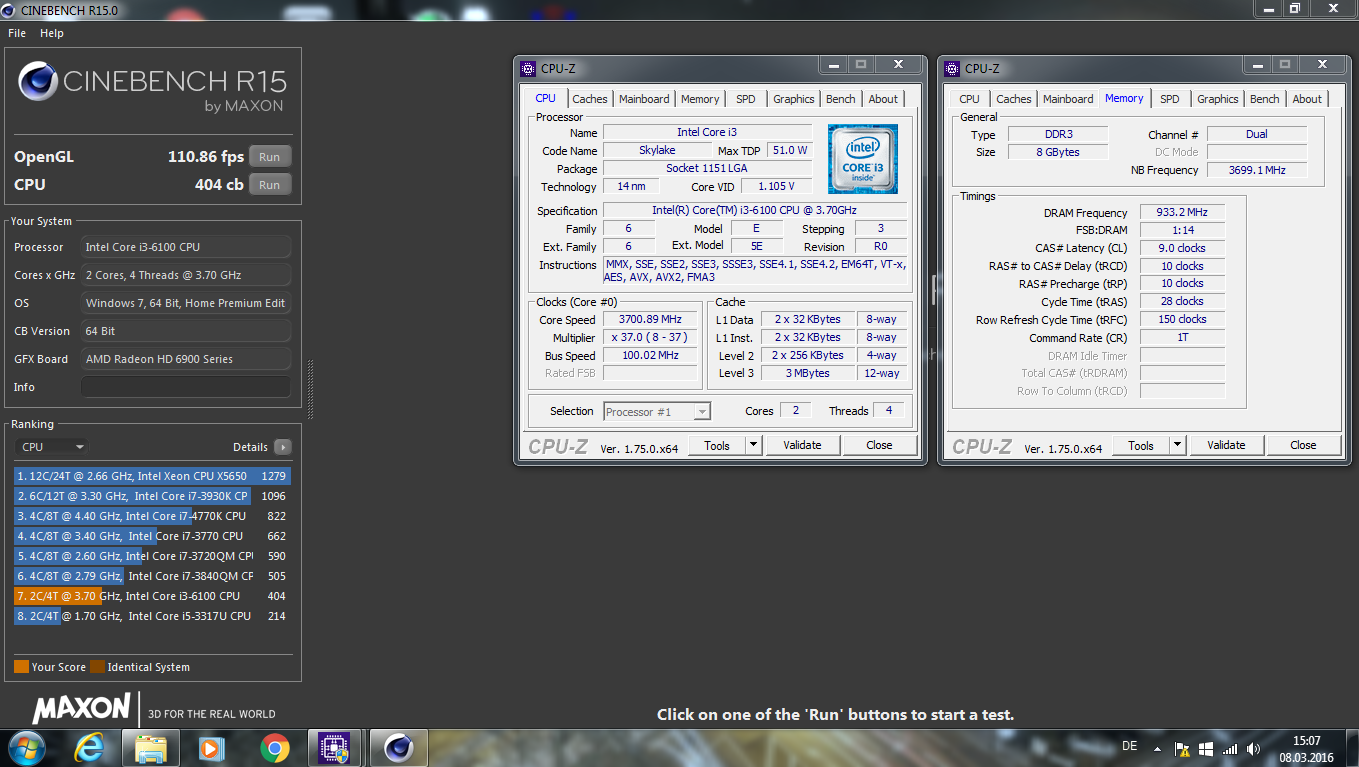Open the Help menu in Cinebench
This screenshot has height=767, width=1359.
click(x=52, y=33)
